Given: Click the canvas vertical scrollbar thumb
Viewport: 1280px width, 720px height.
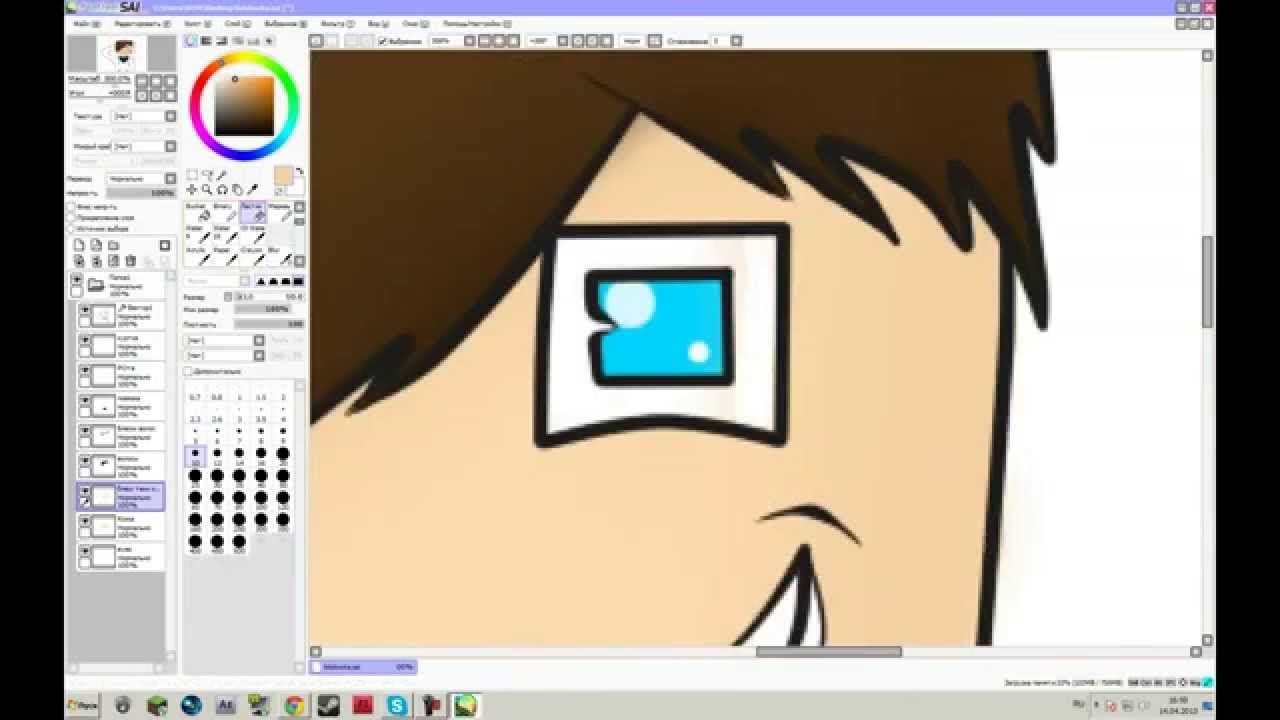Looking at the screenshot, I should click(x=1208, y=281).
